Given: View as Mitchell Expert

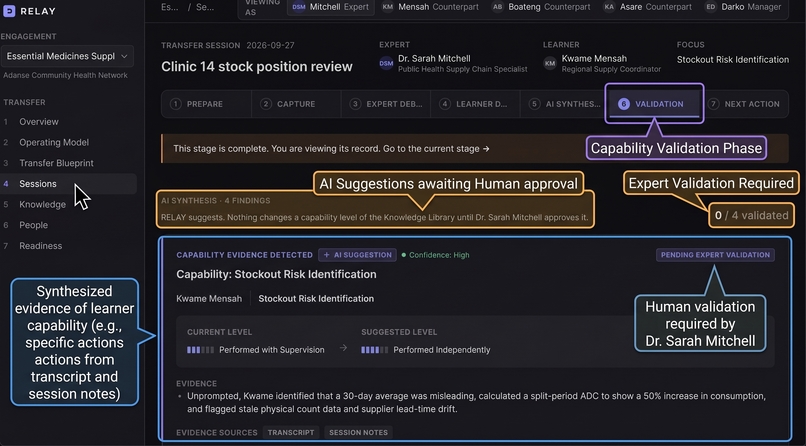Looking at the screenshot, I should [x=331, y=7].
